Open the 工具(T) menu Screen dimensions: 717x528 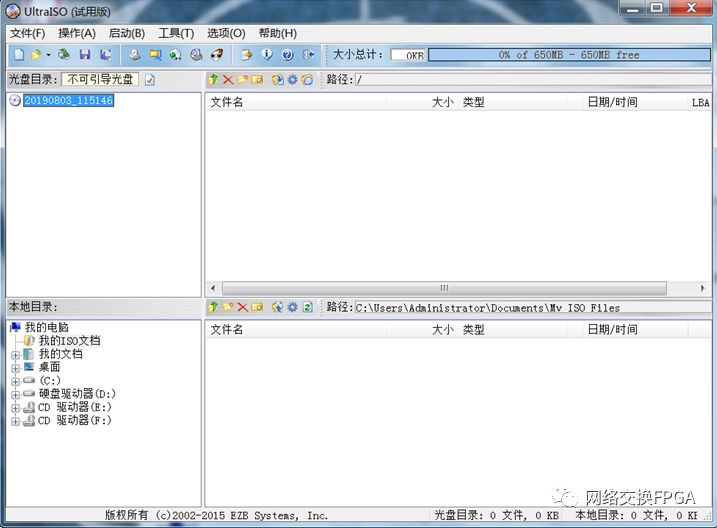176,33
